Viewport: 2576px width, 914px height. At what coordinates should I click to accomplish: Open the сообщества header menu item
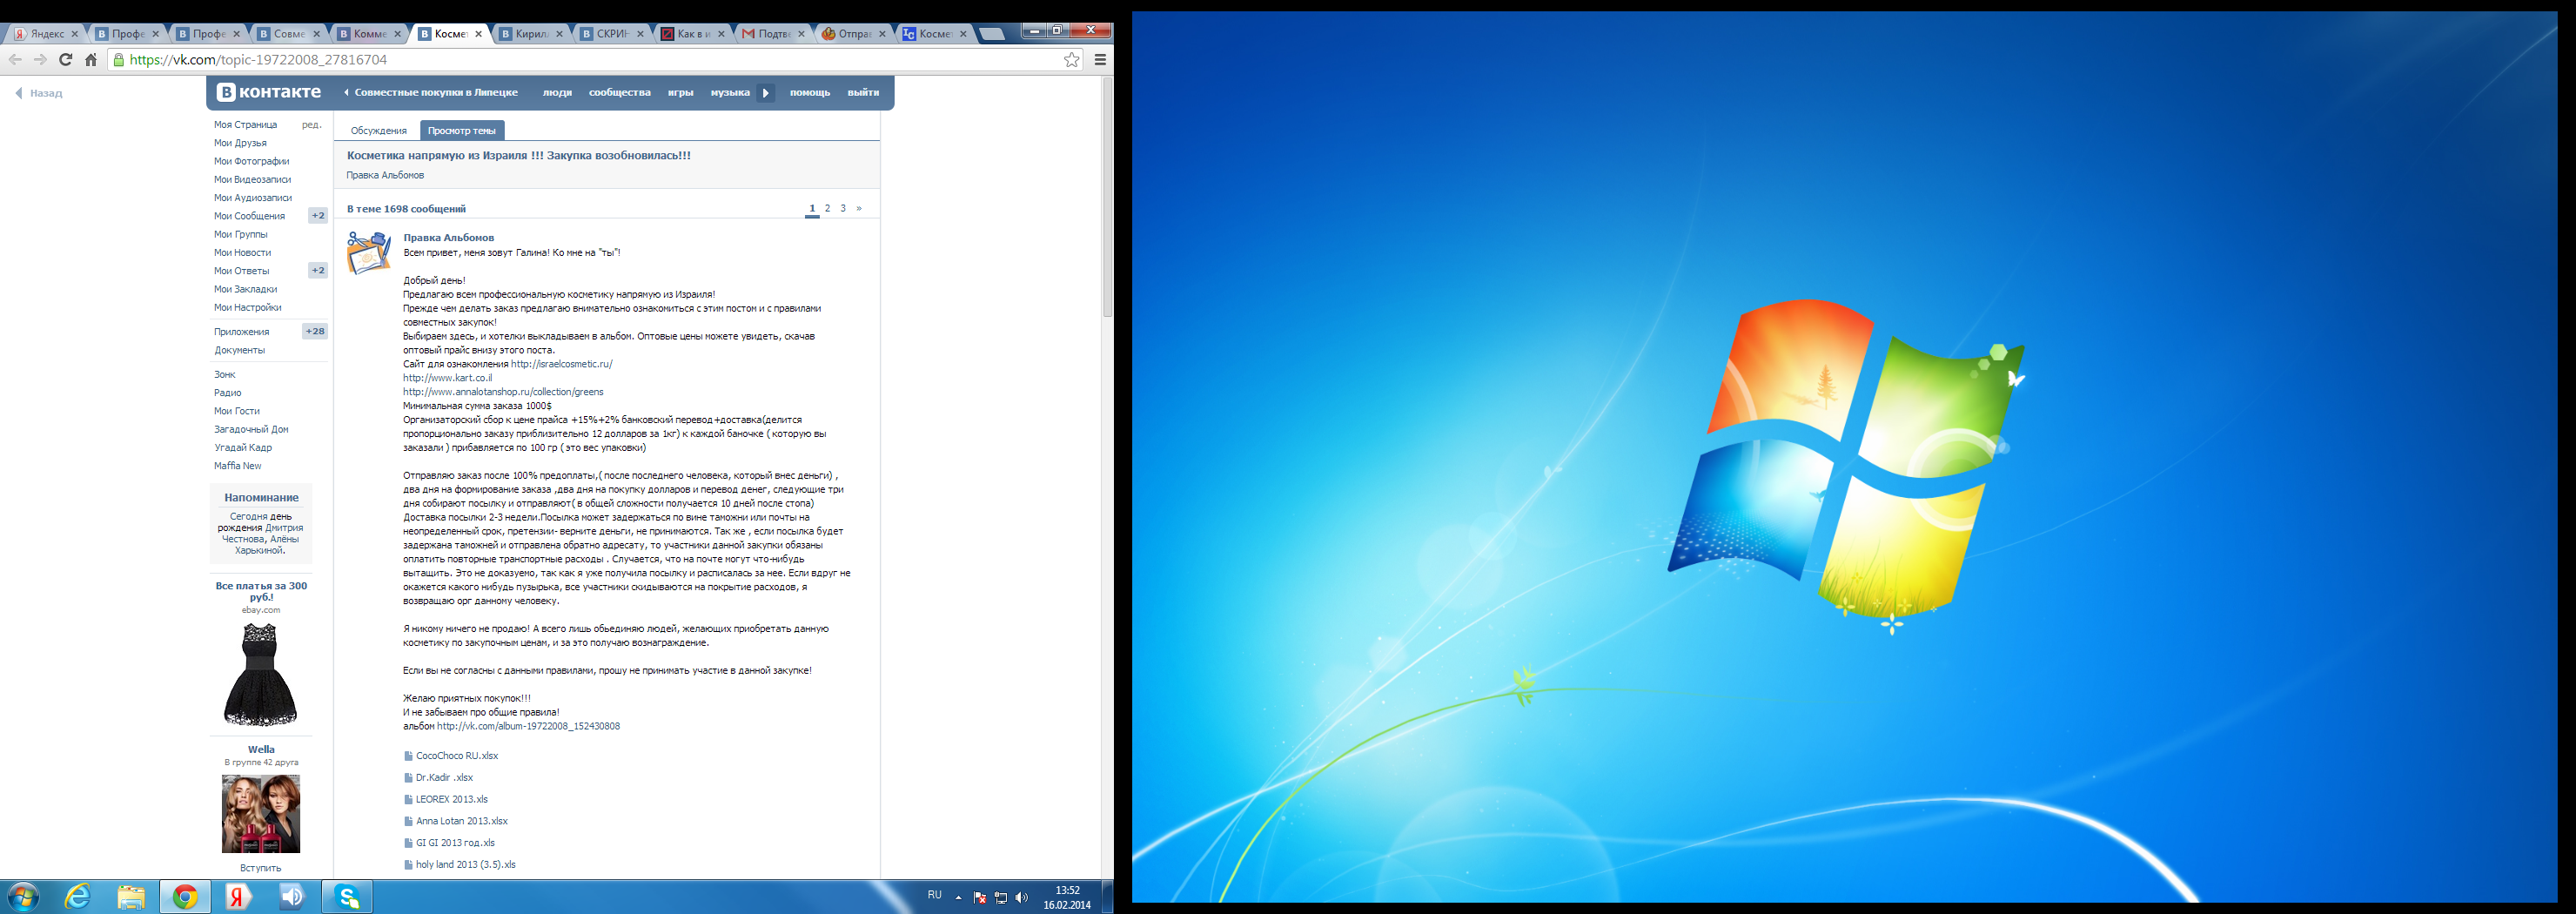pyautogui.click(x=620, y=93)
